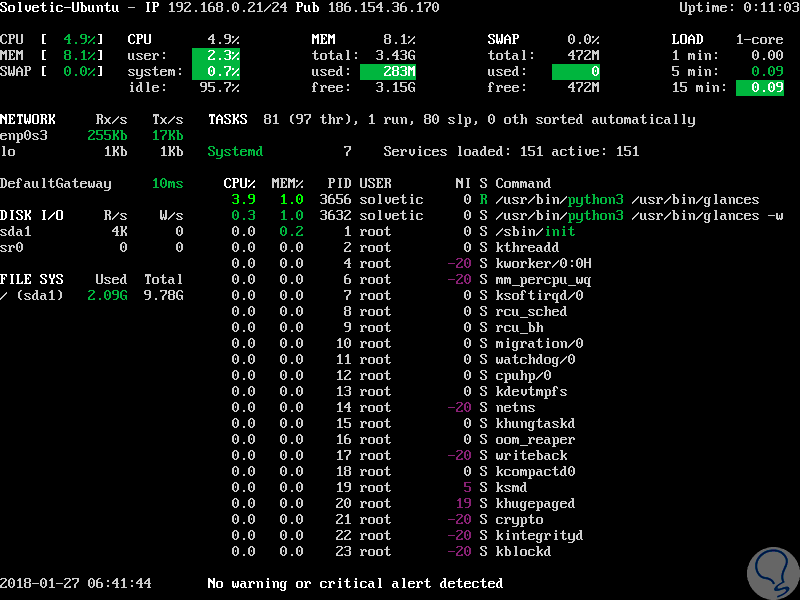
Task: Click the quick-look SWAP 0.0% bar
Action: (51, 71)
